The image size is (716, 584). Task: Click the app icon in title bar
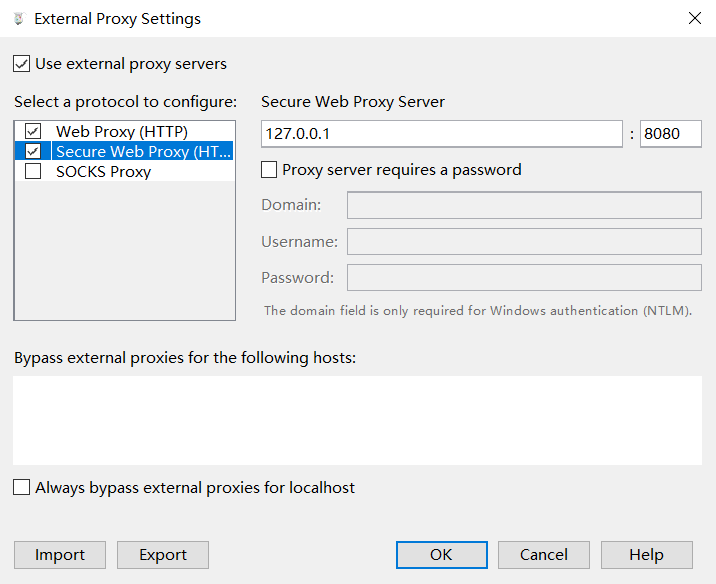click(18, 18)
